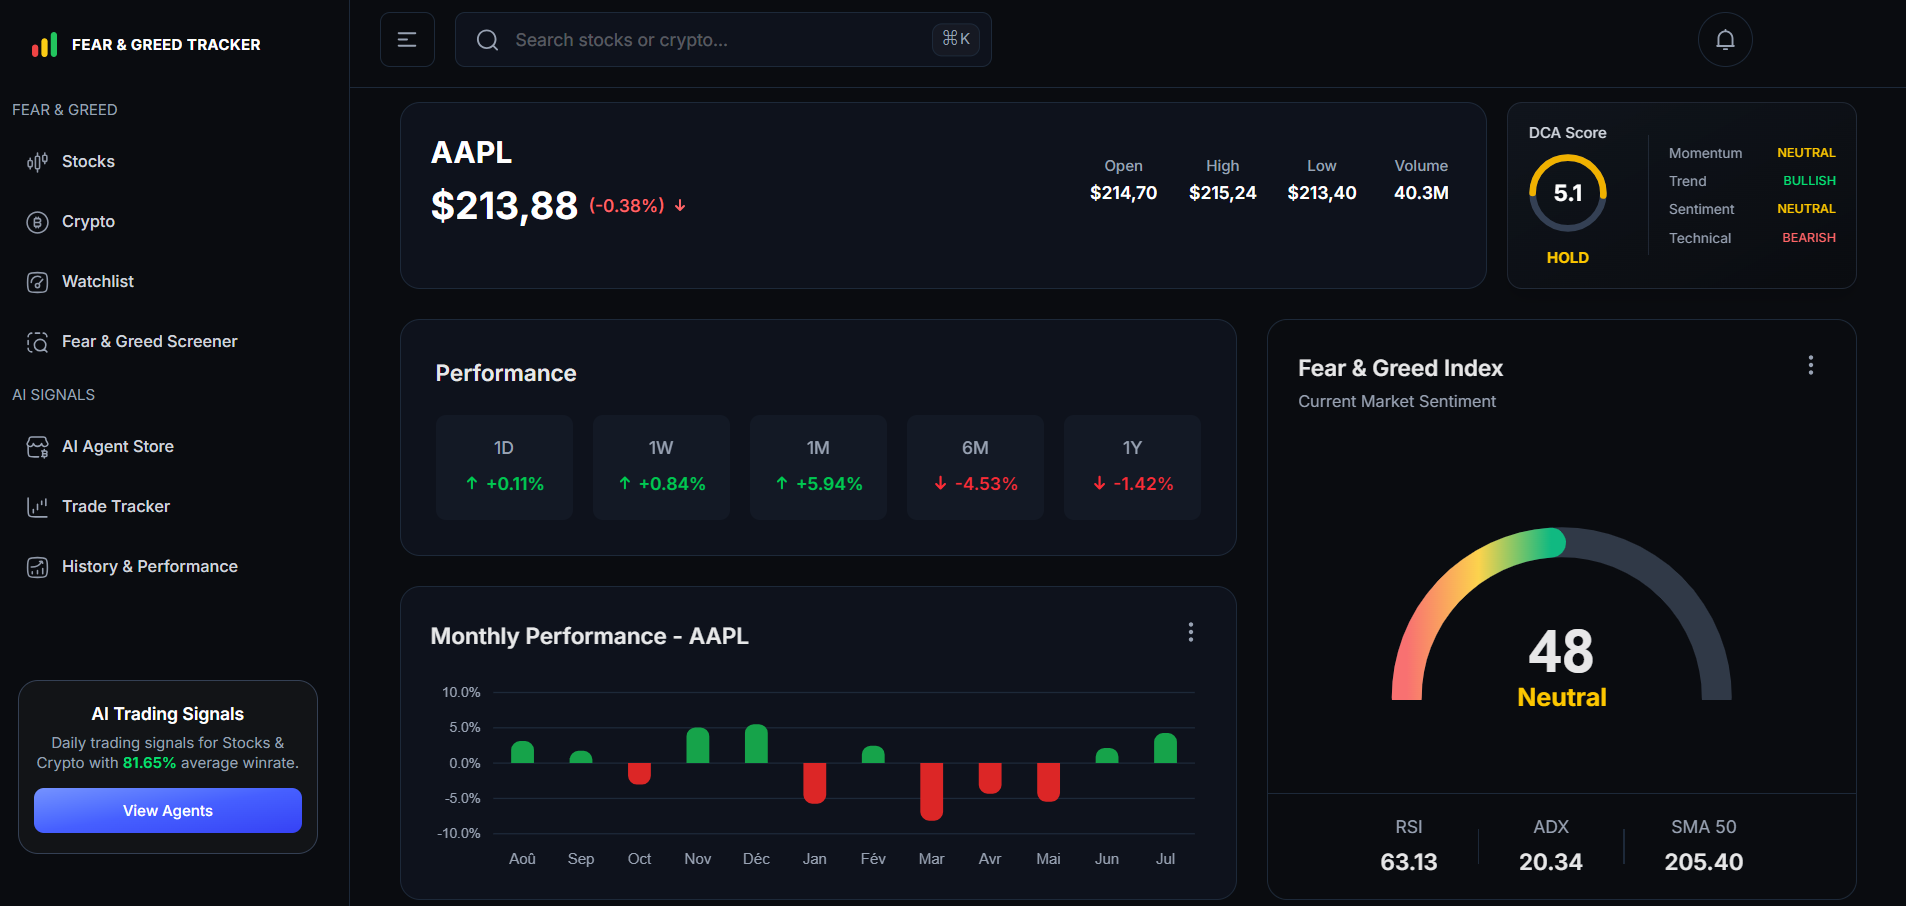
Task: Click the Fear & Greed Screener scan icon
Action: point(37,342)
